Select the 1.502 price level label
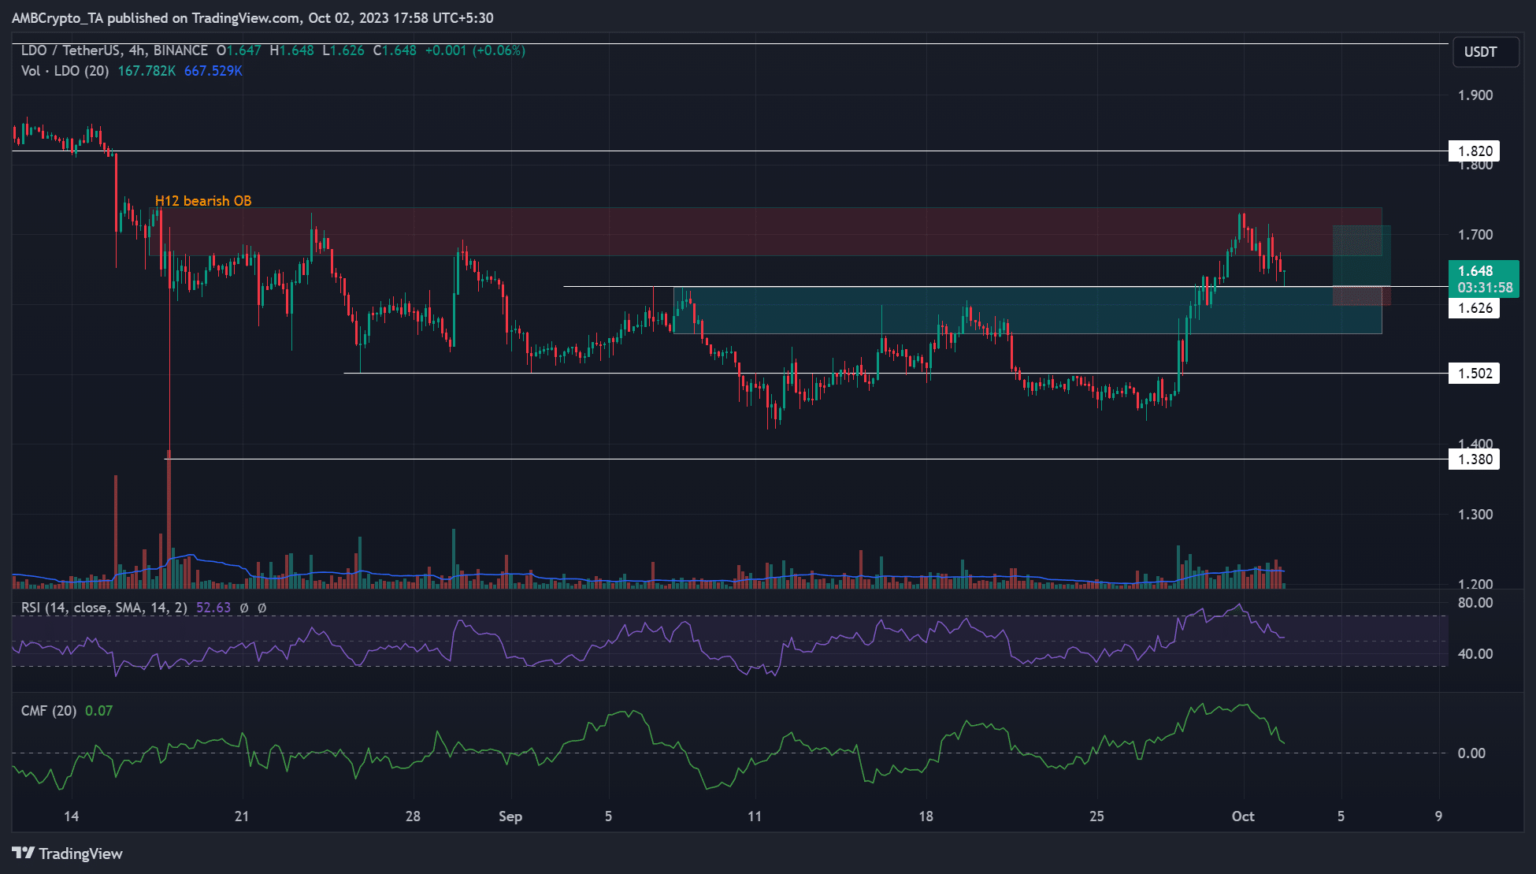Viewport: 1536px width, 874px height. [1474, 373]
